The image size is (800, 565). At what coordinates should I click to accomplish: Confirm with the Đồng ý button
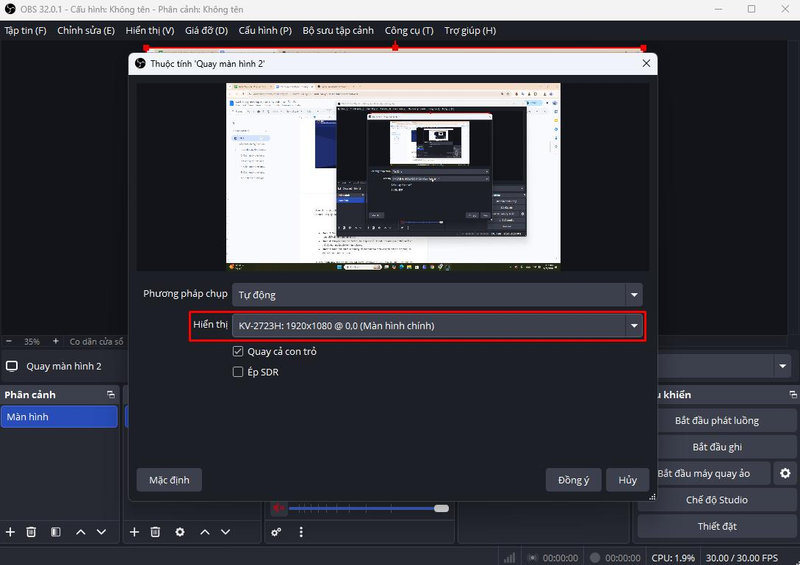coord(573,480)
